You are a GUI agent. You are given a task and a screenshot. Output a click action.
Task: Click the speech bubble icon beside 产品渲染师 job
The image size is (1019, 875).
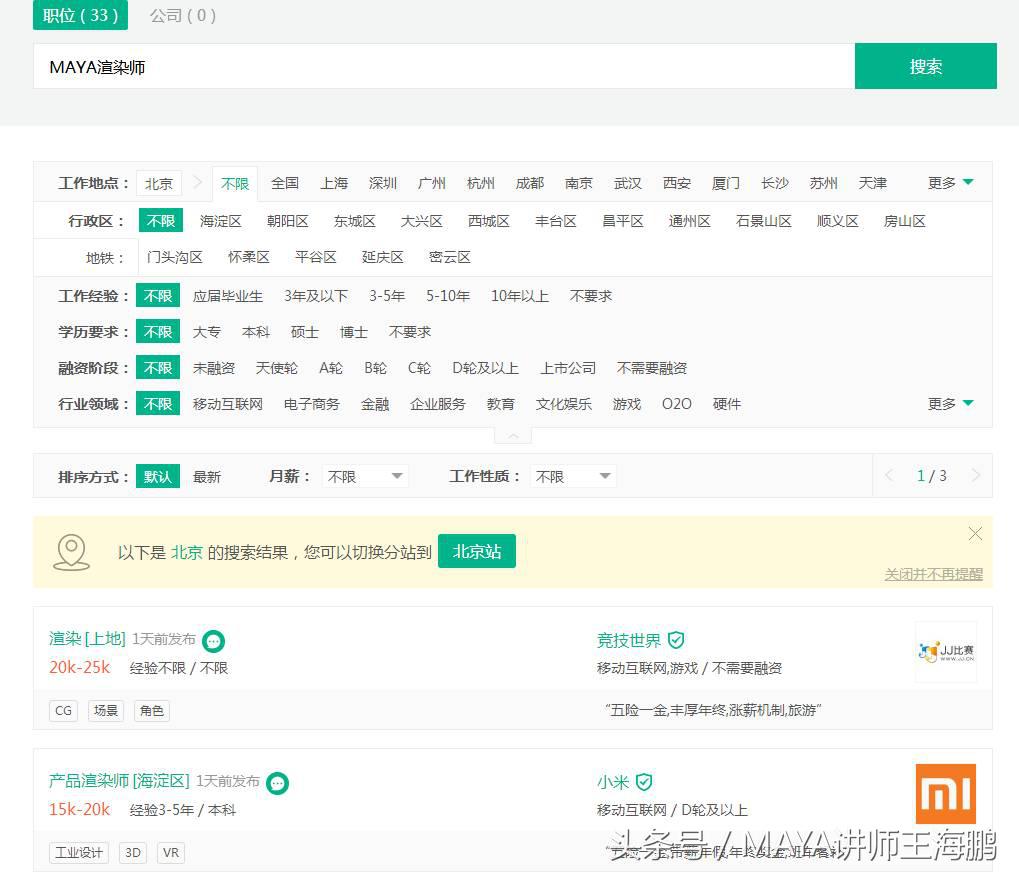click(277, 783)
